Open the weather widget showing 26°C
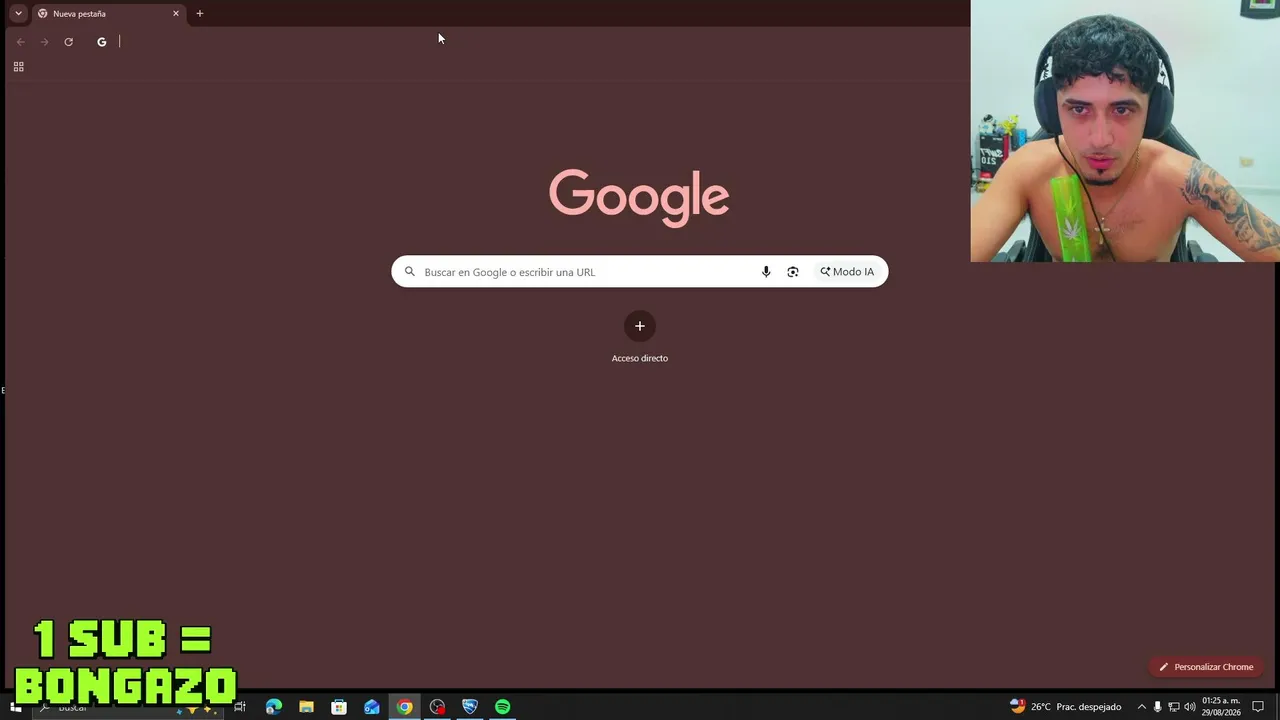The width and height of the screenshot is (1280, 720). point(1065,707)
